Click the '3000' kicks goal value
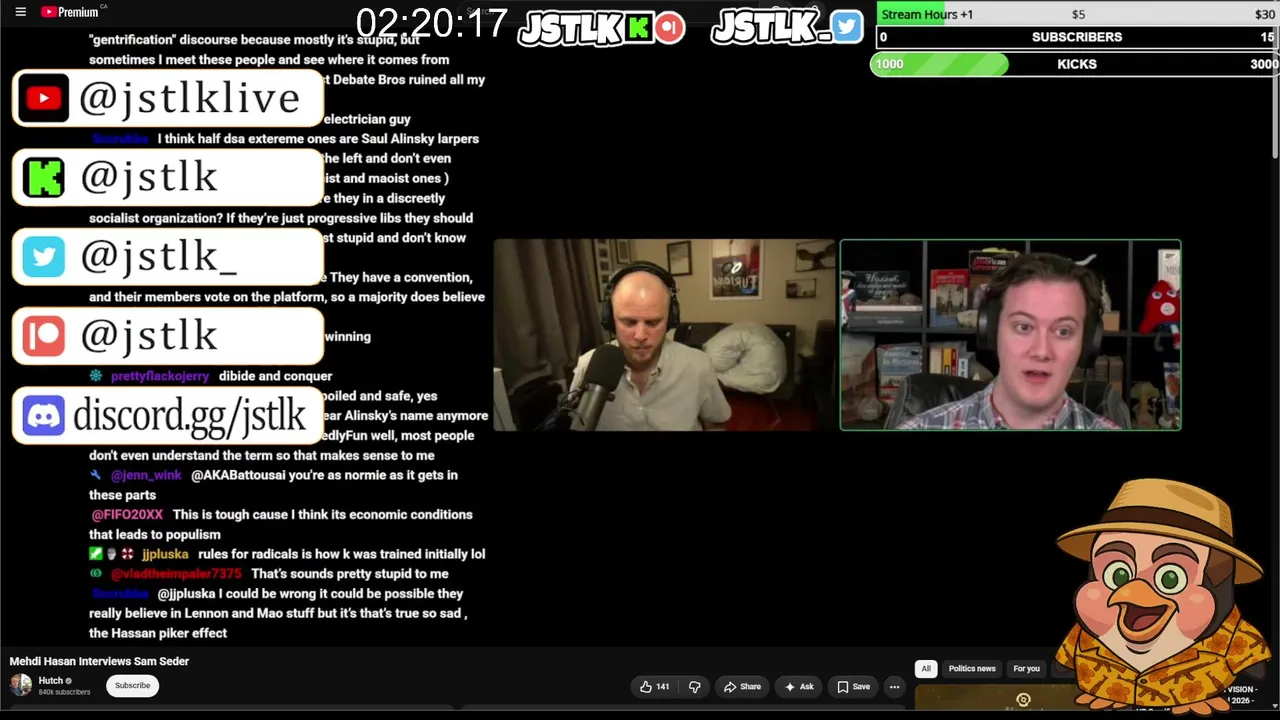Image resolution: width=1280 pixels, height=720 pixels. (x=1264, y=64)
